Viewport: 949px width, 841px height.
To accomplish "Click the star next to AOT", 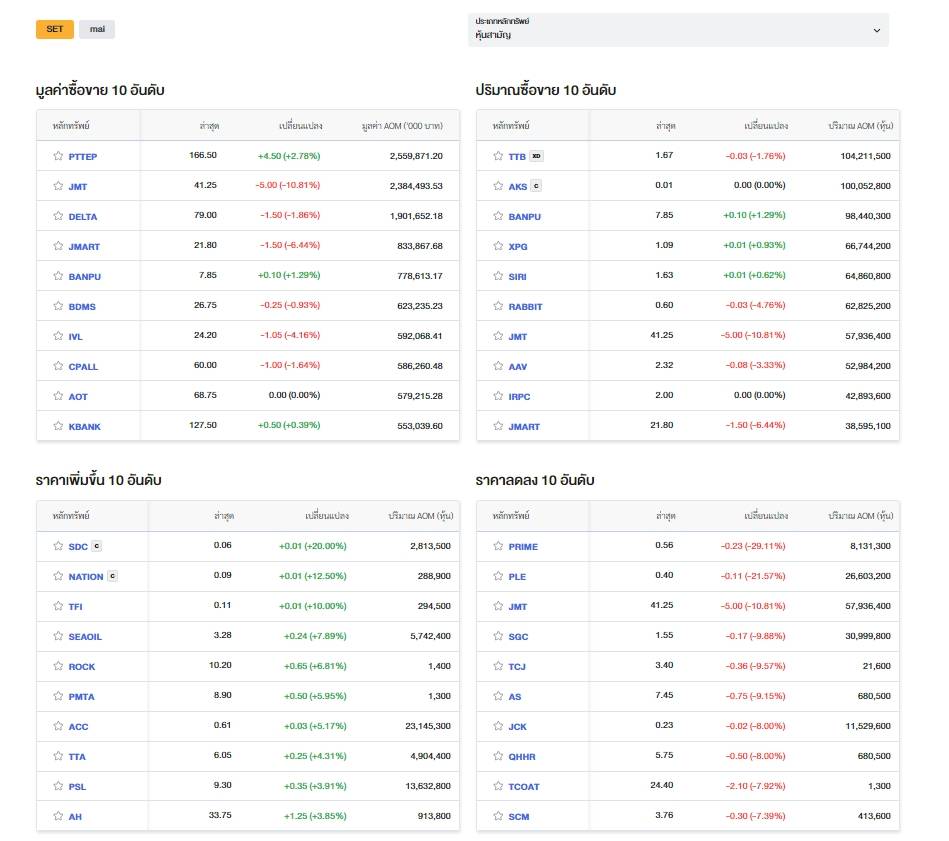I will 58,396.
